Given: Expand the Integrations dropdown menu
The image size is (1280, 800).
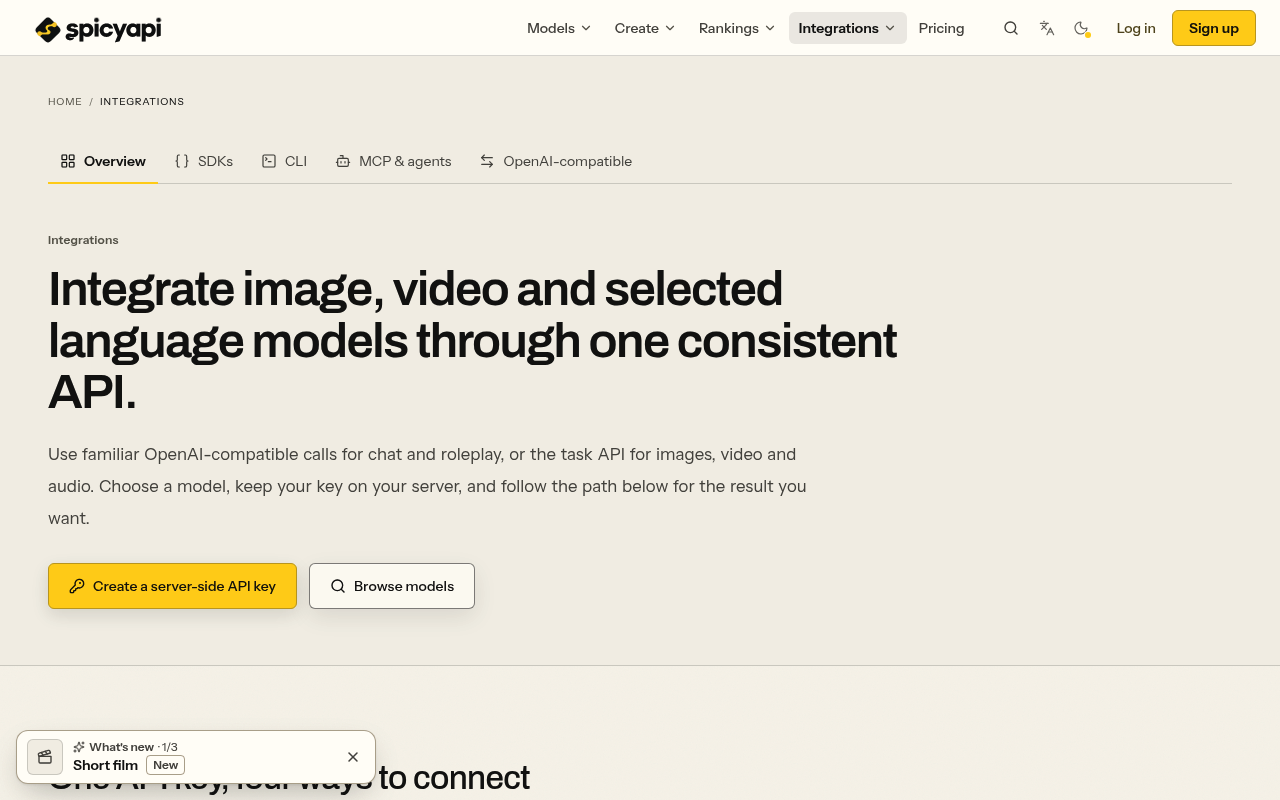Looking at the screenshot, I should [x=848, y=28].
